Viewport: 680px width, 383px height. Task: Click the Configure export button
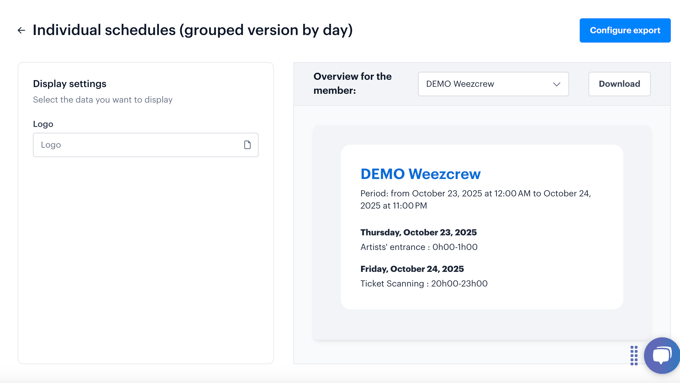625,30
